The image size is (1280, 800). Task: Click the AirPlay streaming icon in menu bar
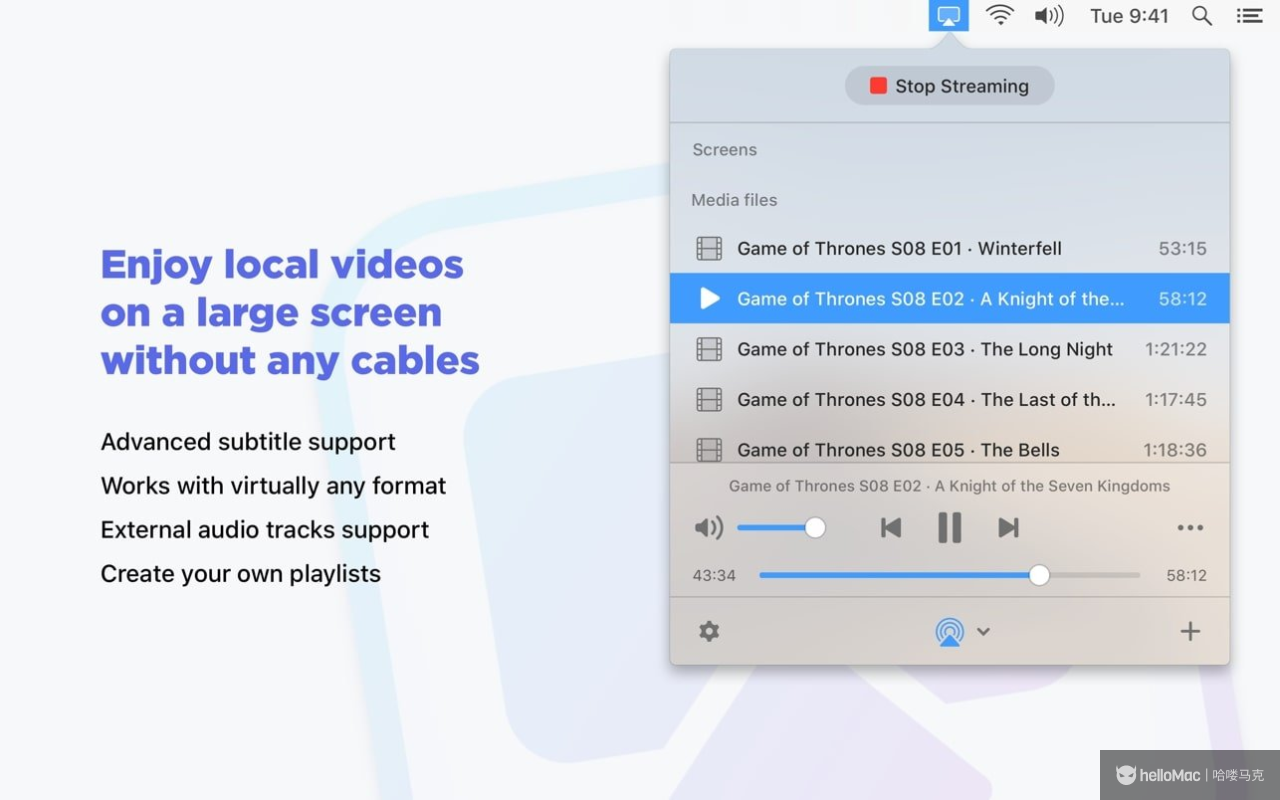pos(949,16)
